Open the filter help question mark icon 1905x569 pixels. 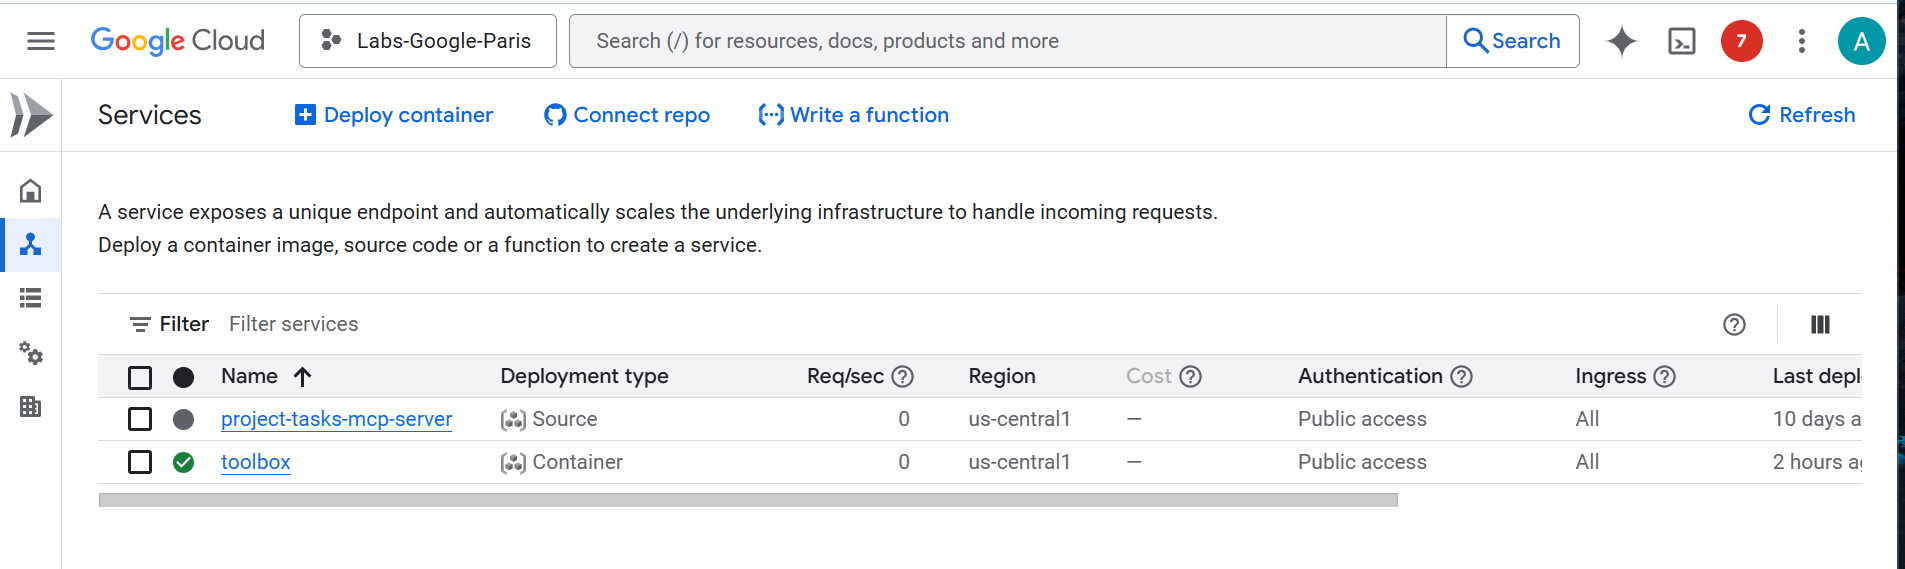(x=1734, y=324)
